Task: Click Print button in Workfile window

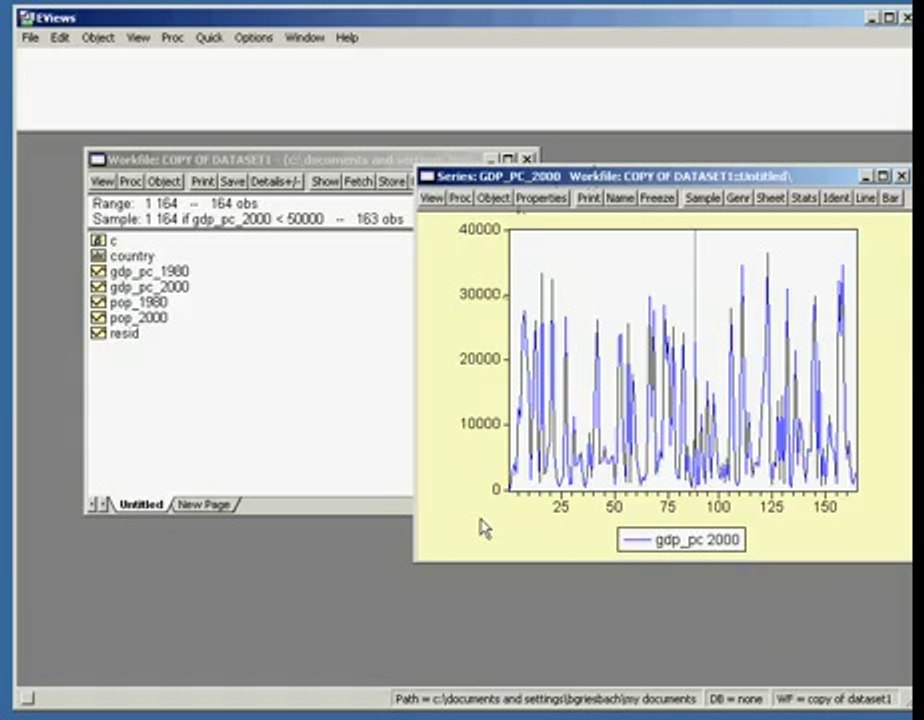Action: 203,181
